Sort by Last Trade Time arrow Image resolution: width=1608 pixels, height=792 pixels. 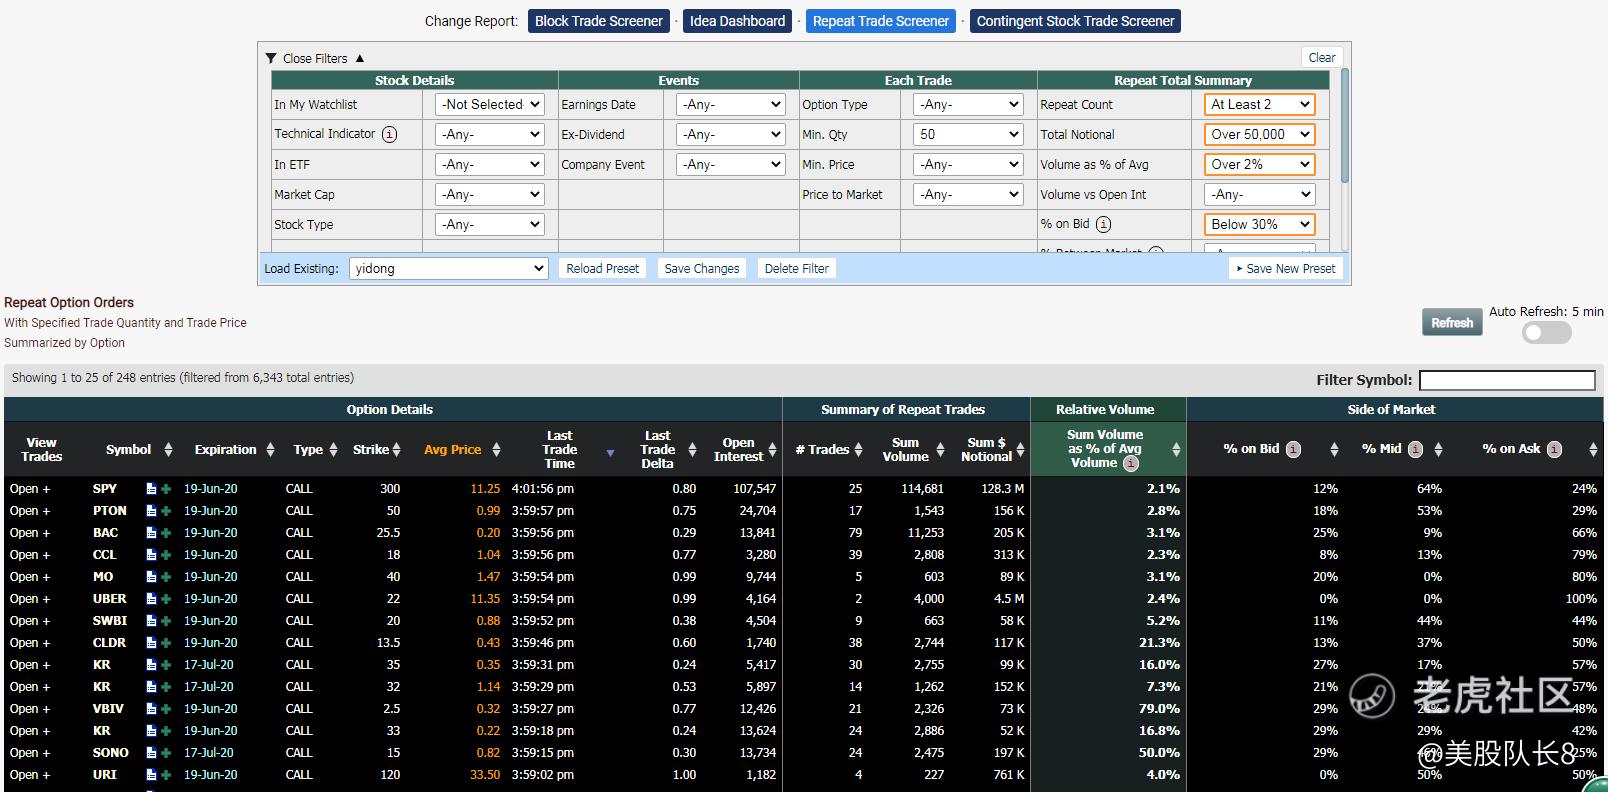tap(610, 454)
